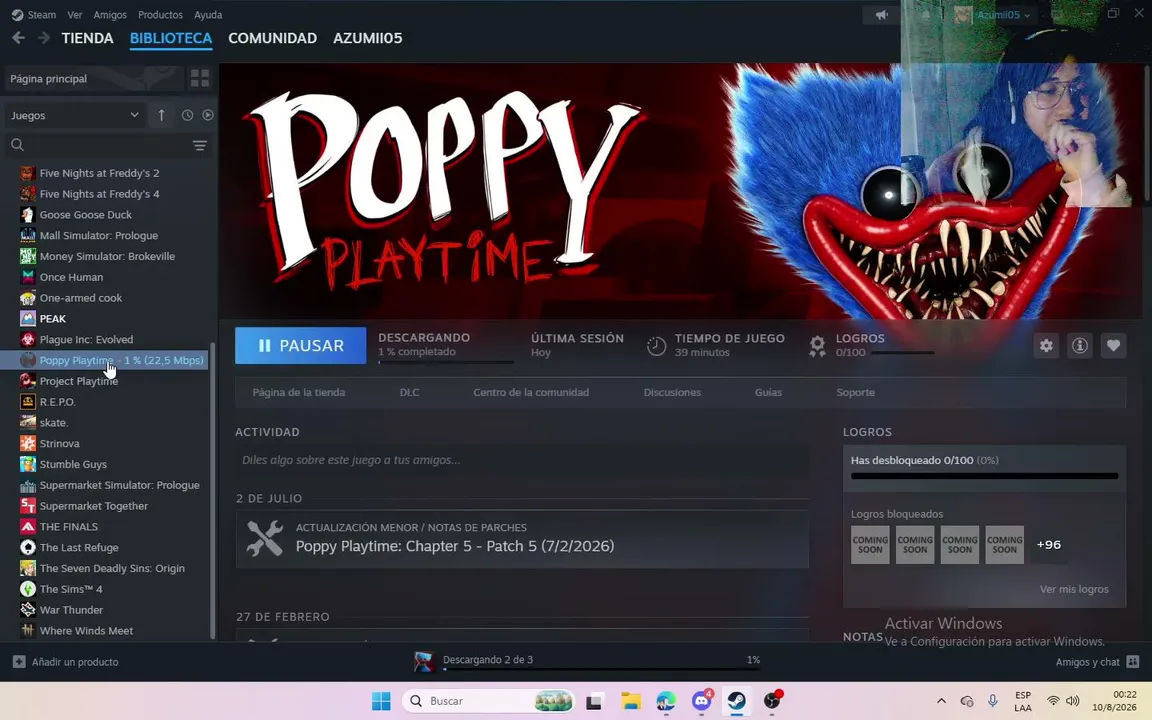Image resolution: width=1152 pixels, height=720 pixels.
Task: Open Azumii05 account dropdown
Action: [x=1003, y=15]
